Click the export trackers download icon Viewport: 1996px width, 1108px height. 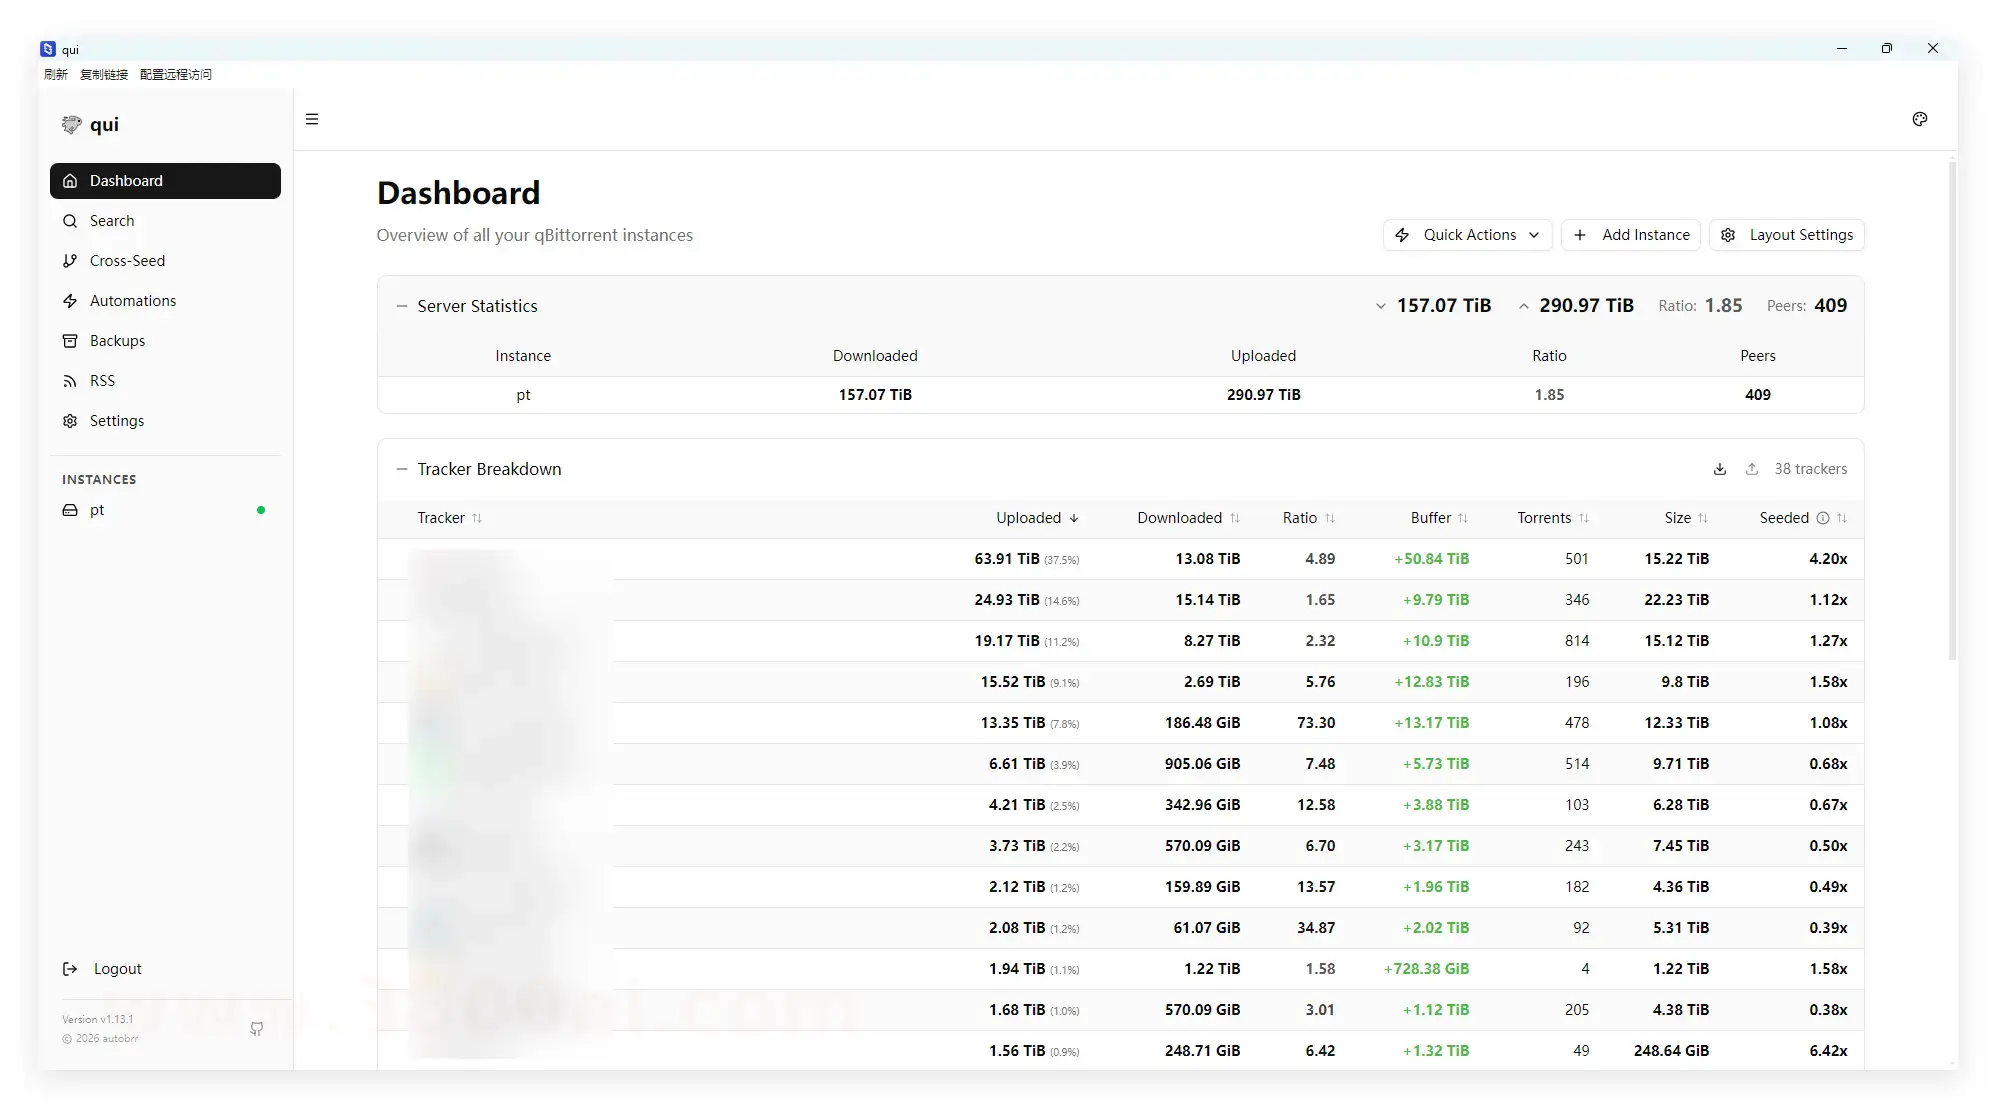coord(1719,469)
